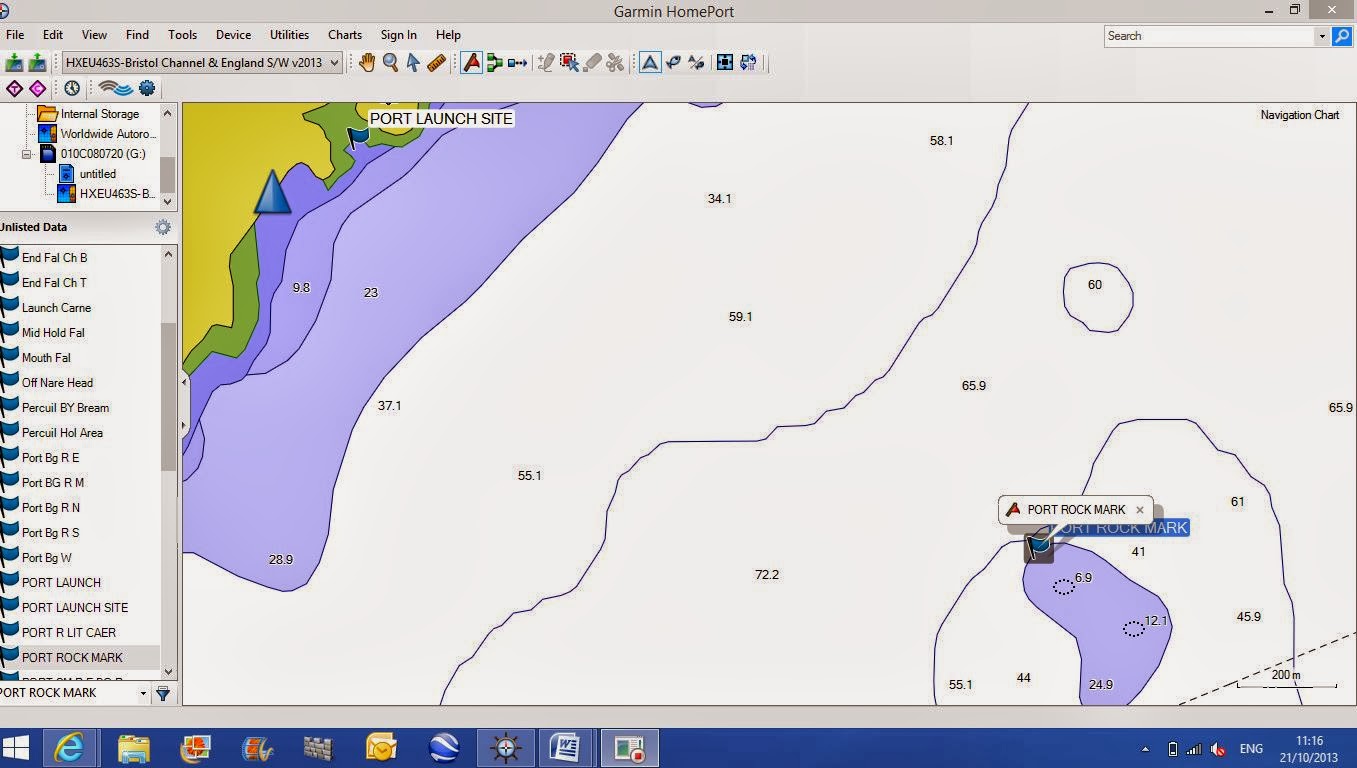Click the blue gear toolbar icon
Viewport: 1357px width, 768px height.
[x=147, y=88]
